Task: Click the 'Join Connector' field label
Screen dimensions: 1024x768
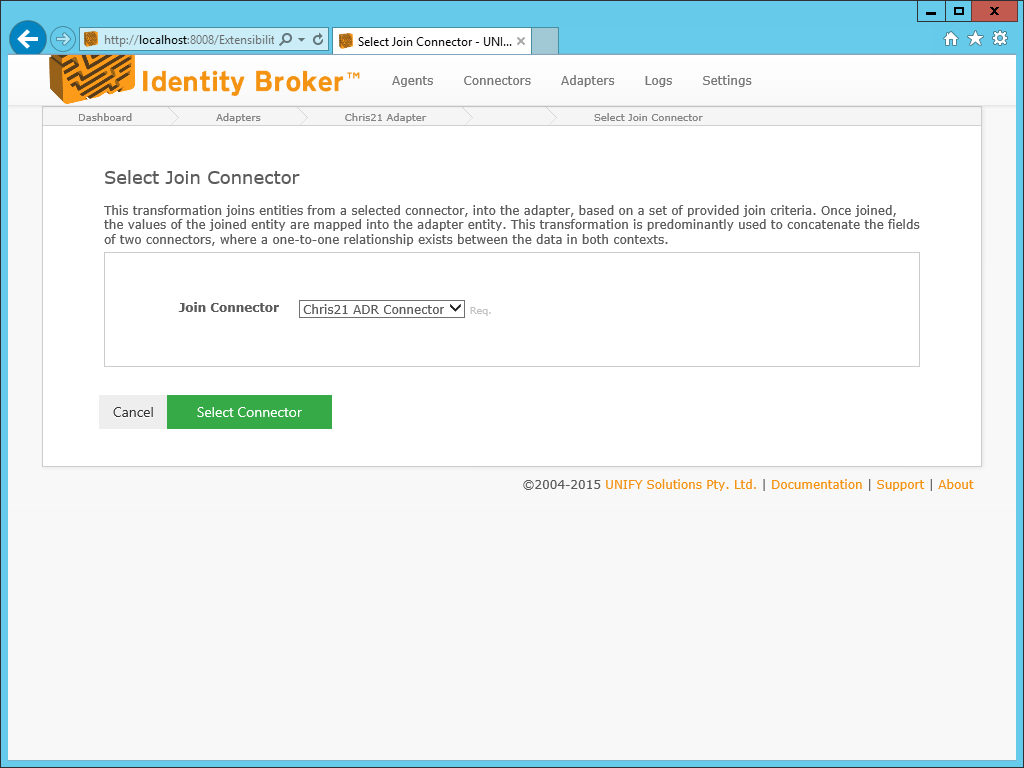Action: coord(229,308)
